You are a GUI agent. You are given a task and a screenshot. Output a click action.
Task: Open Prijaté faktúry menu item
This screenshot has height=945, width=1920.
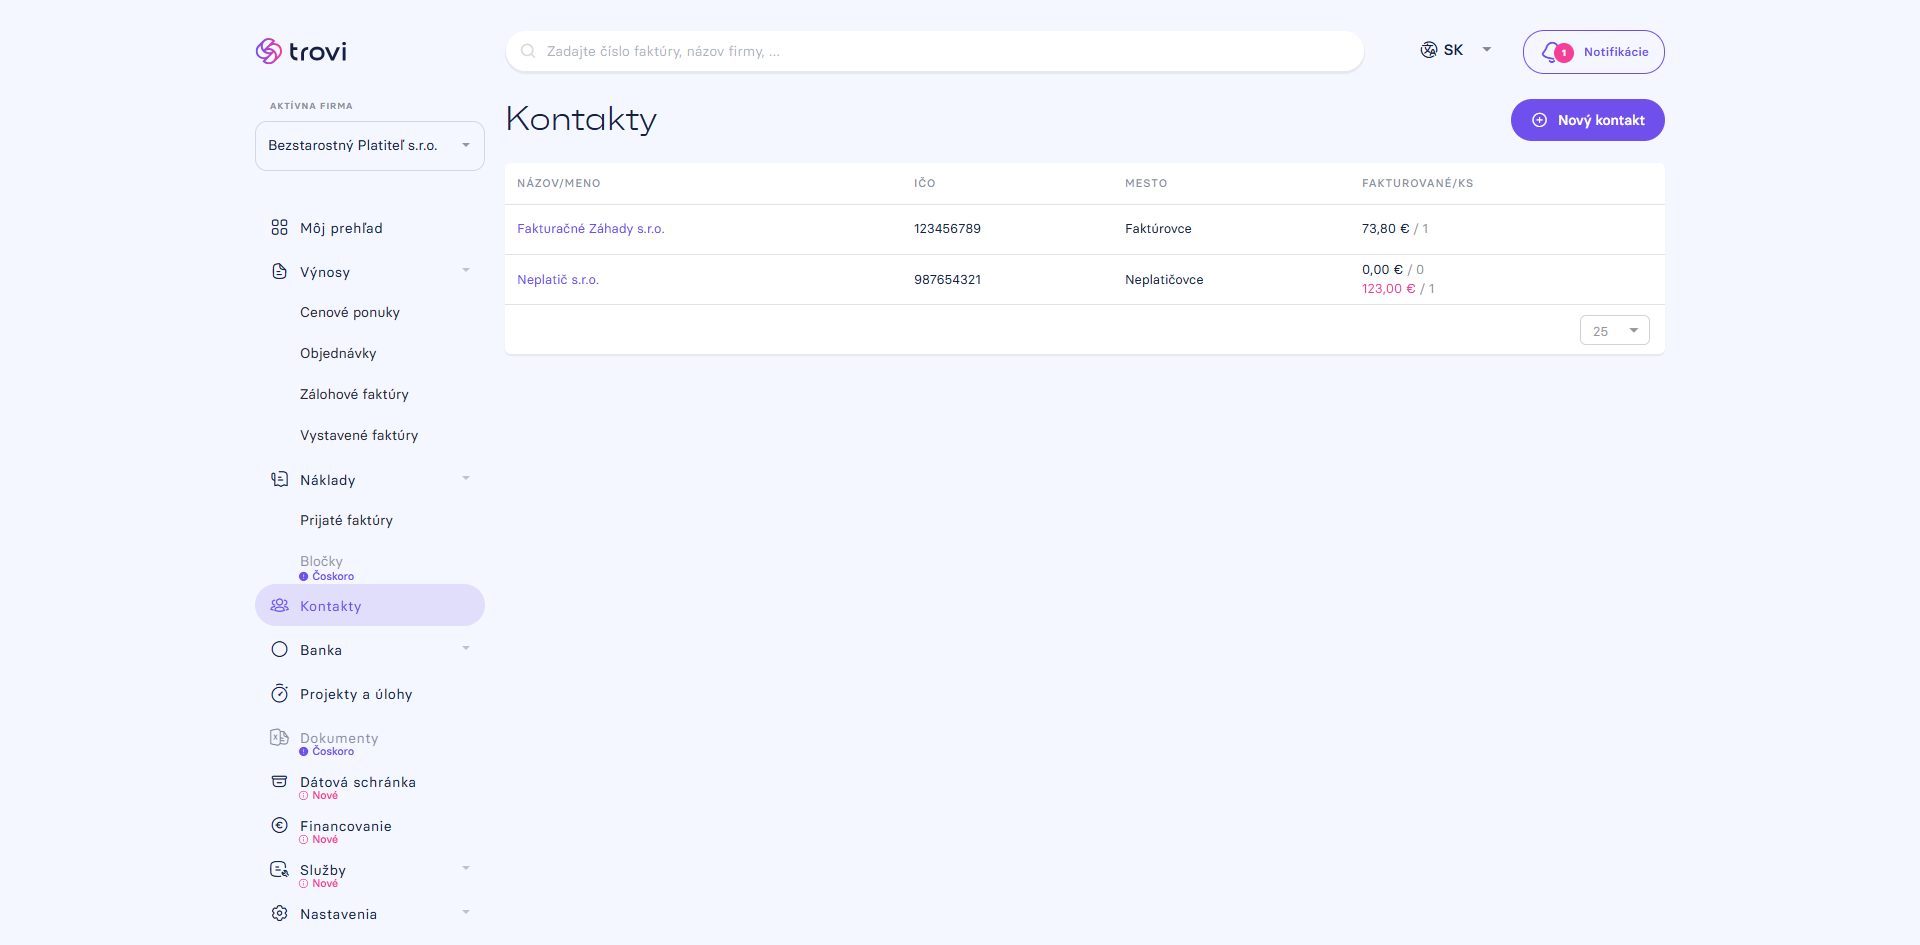pyautogui.click(x=346, y=521)
